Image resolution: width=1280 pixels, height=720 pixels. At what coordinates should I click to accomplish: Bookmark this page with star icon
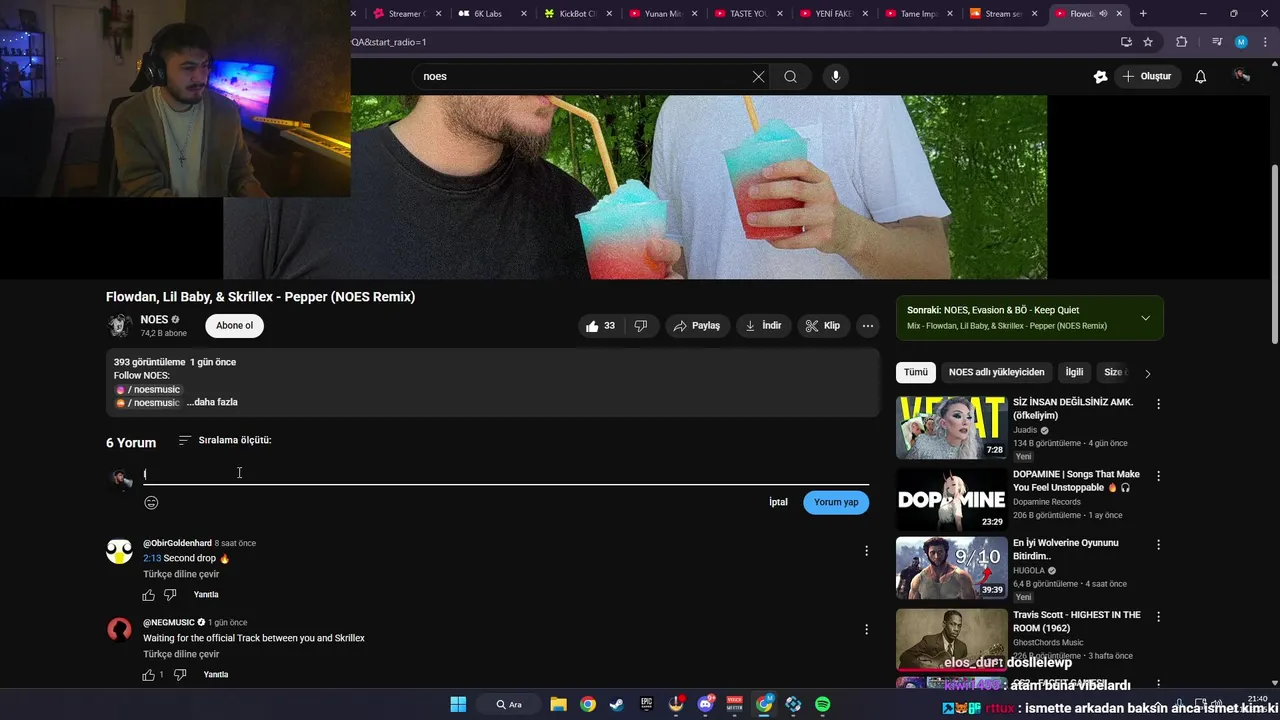(1148, 42)
